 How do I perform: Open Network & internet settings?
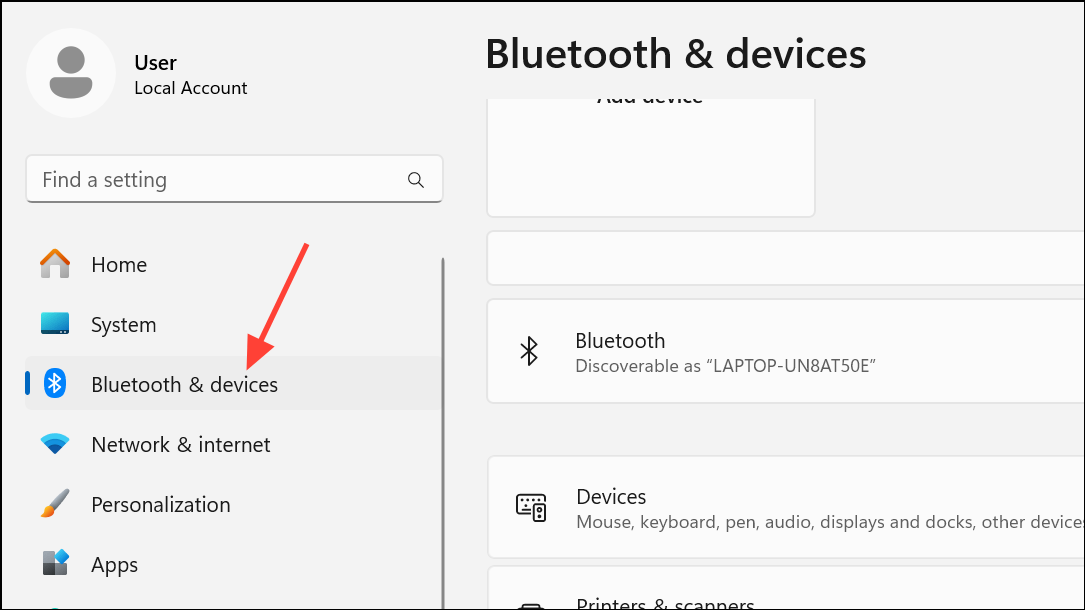[x=180, y=444]
